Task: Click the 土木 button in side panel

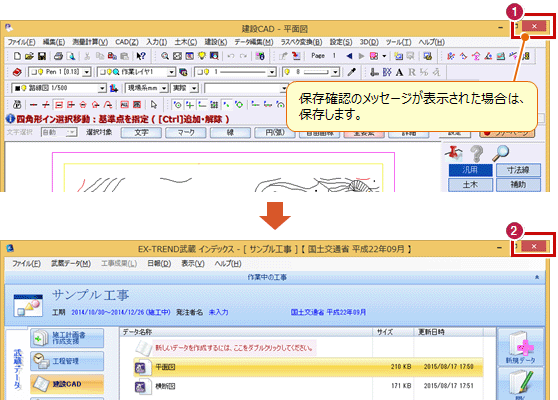Action: pos(470,185)
